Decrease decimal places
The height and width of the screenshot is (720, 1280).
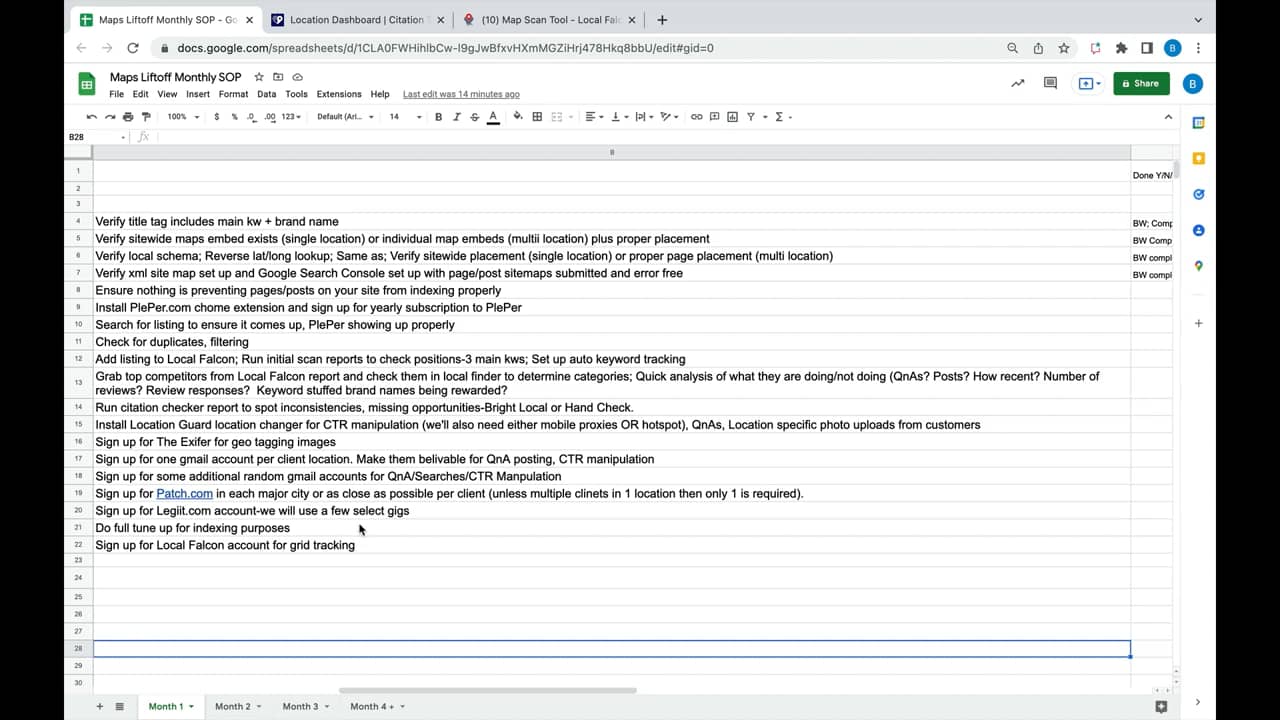click(x=252, y=117)
